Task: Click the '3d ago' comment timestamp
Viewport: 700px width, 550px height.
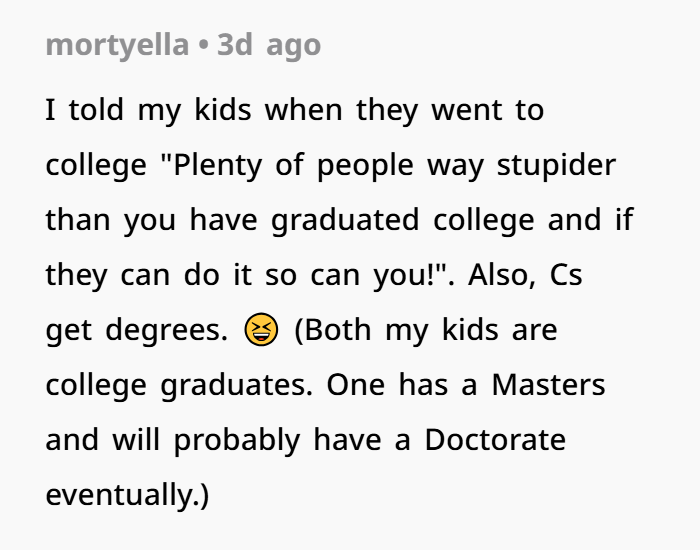Action: tap(269, 45)
